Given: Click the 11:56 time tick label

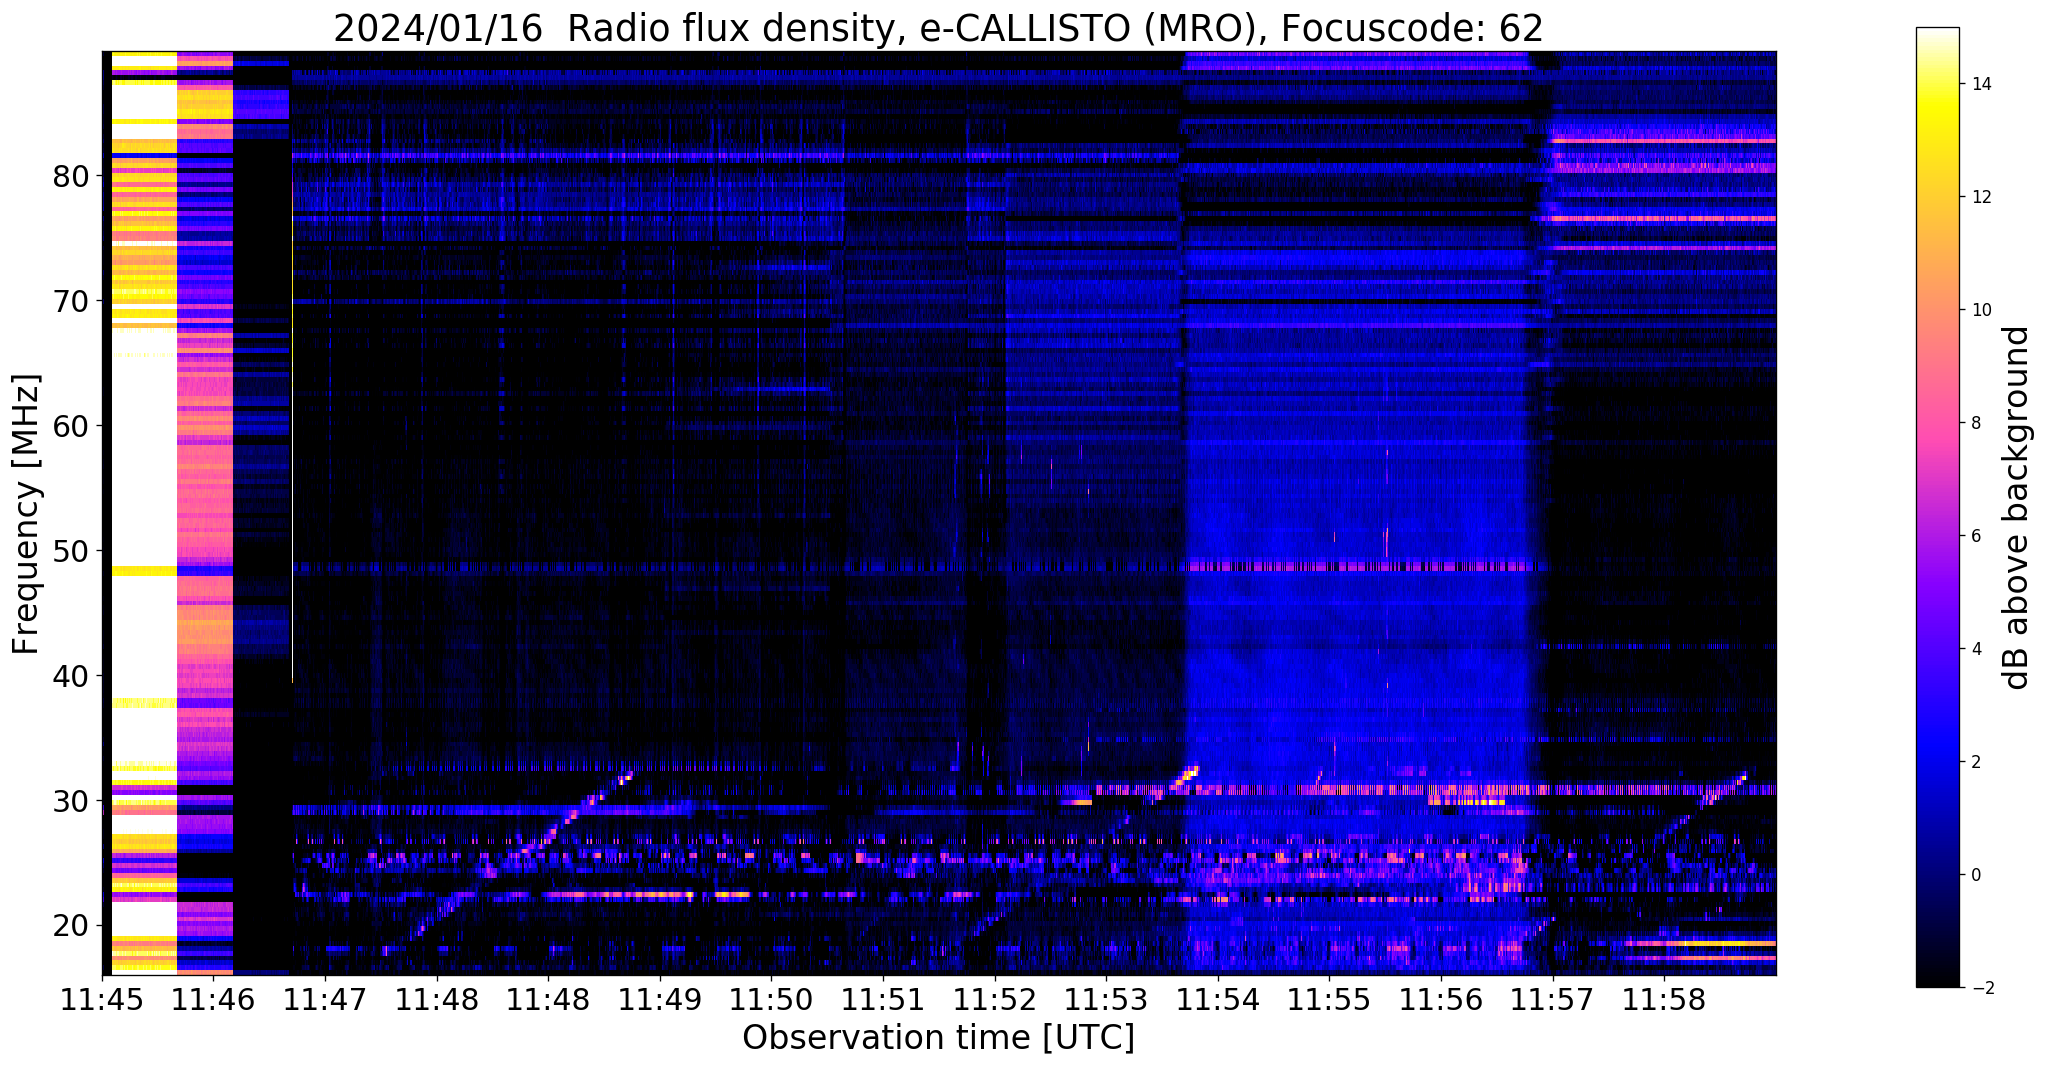Looking at the screenshot, I should click(x=1440, y=1000).
